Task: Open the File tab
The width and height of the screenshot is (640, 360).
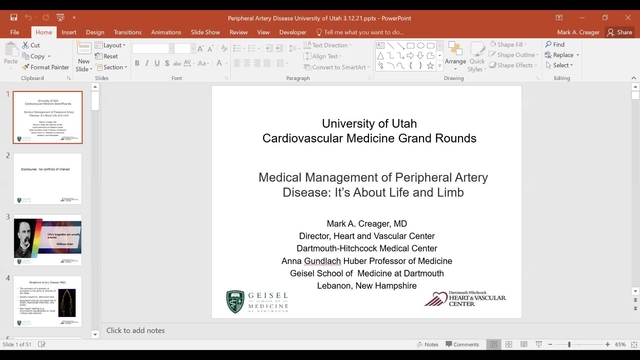Action: (15, 32)
